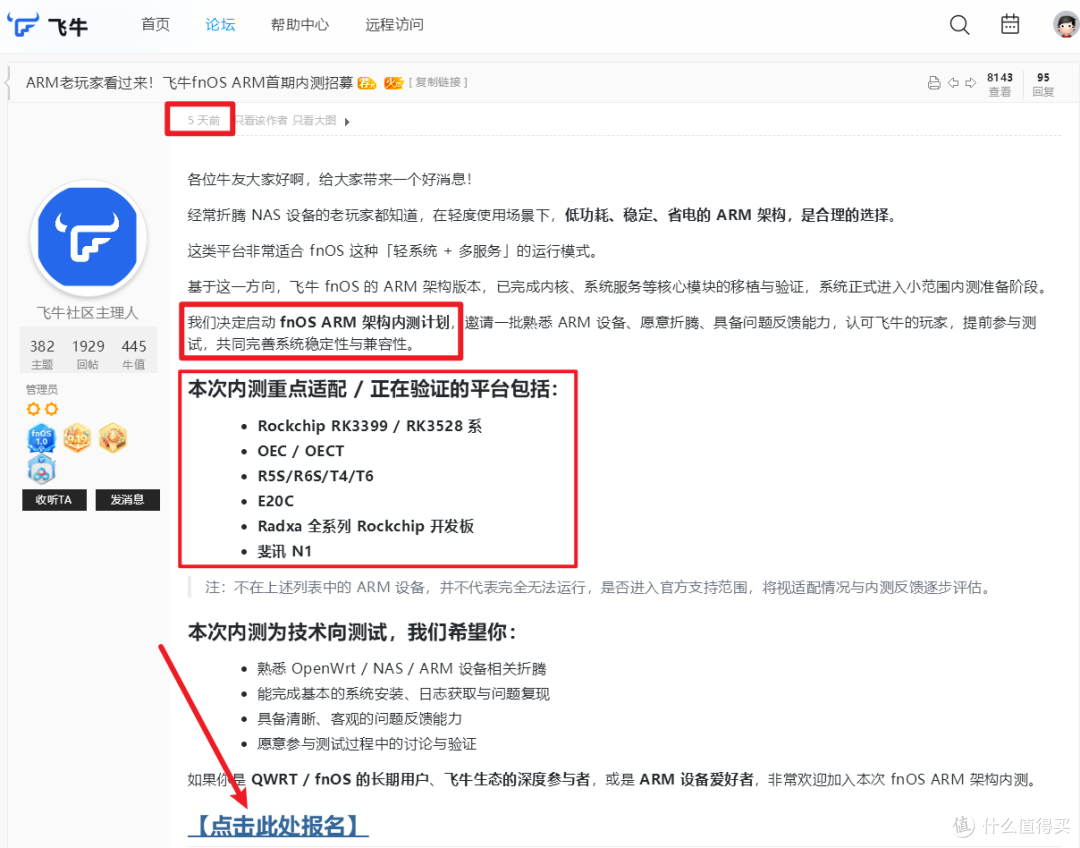Click the 8143 查看 view count
1080x848 pixels.
pos(999,84)
